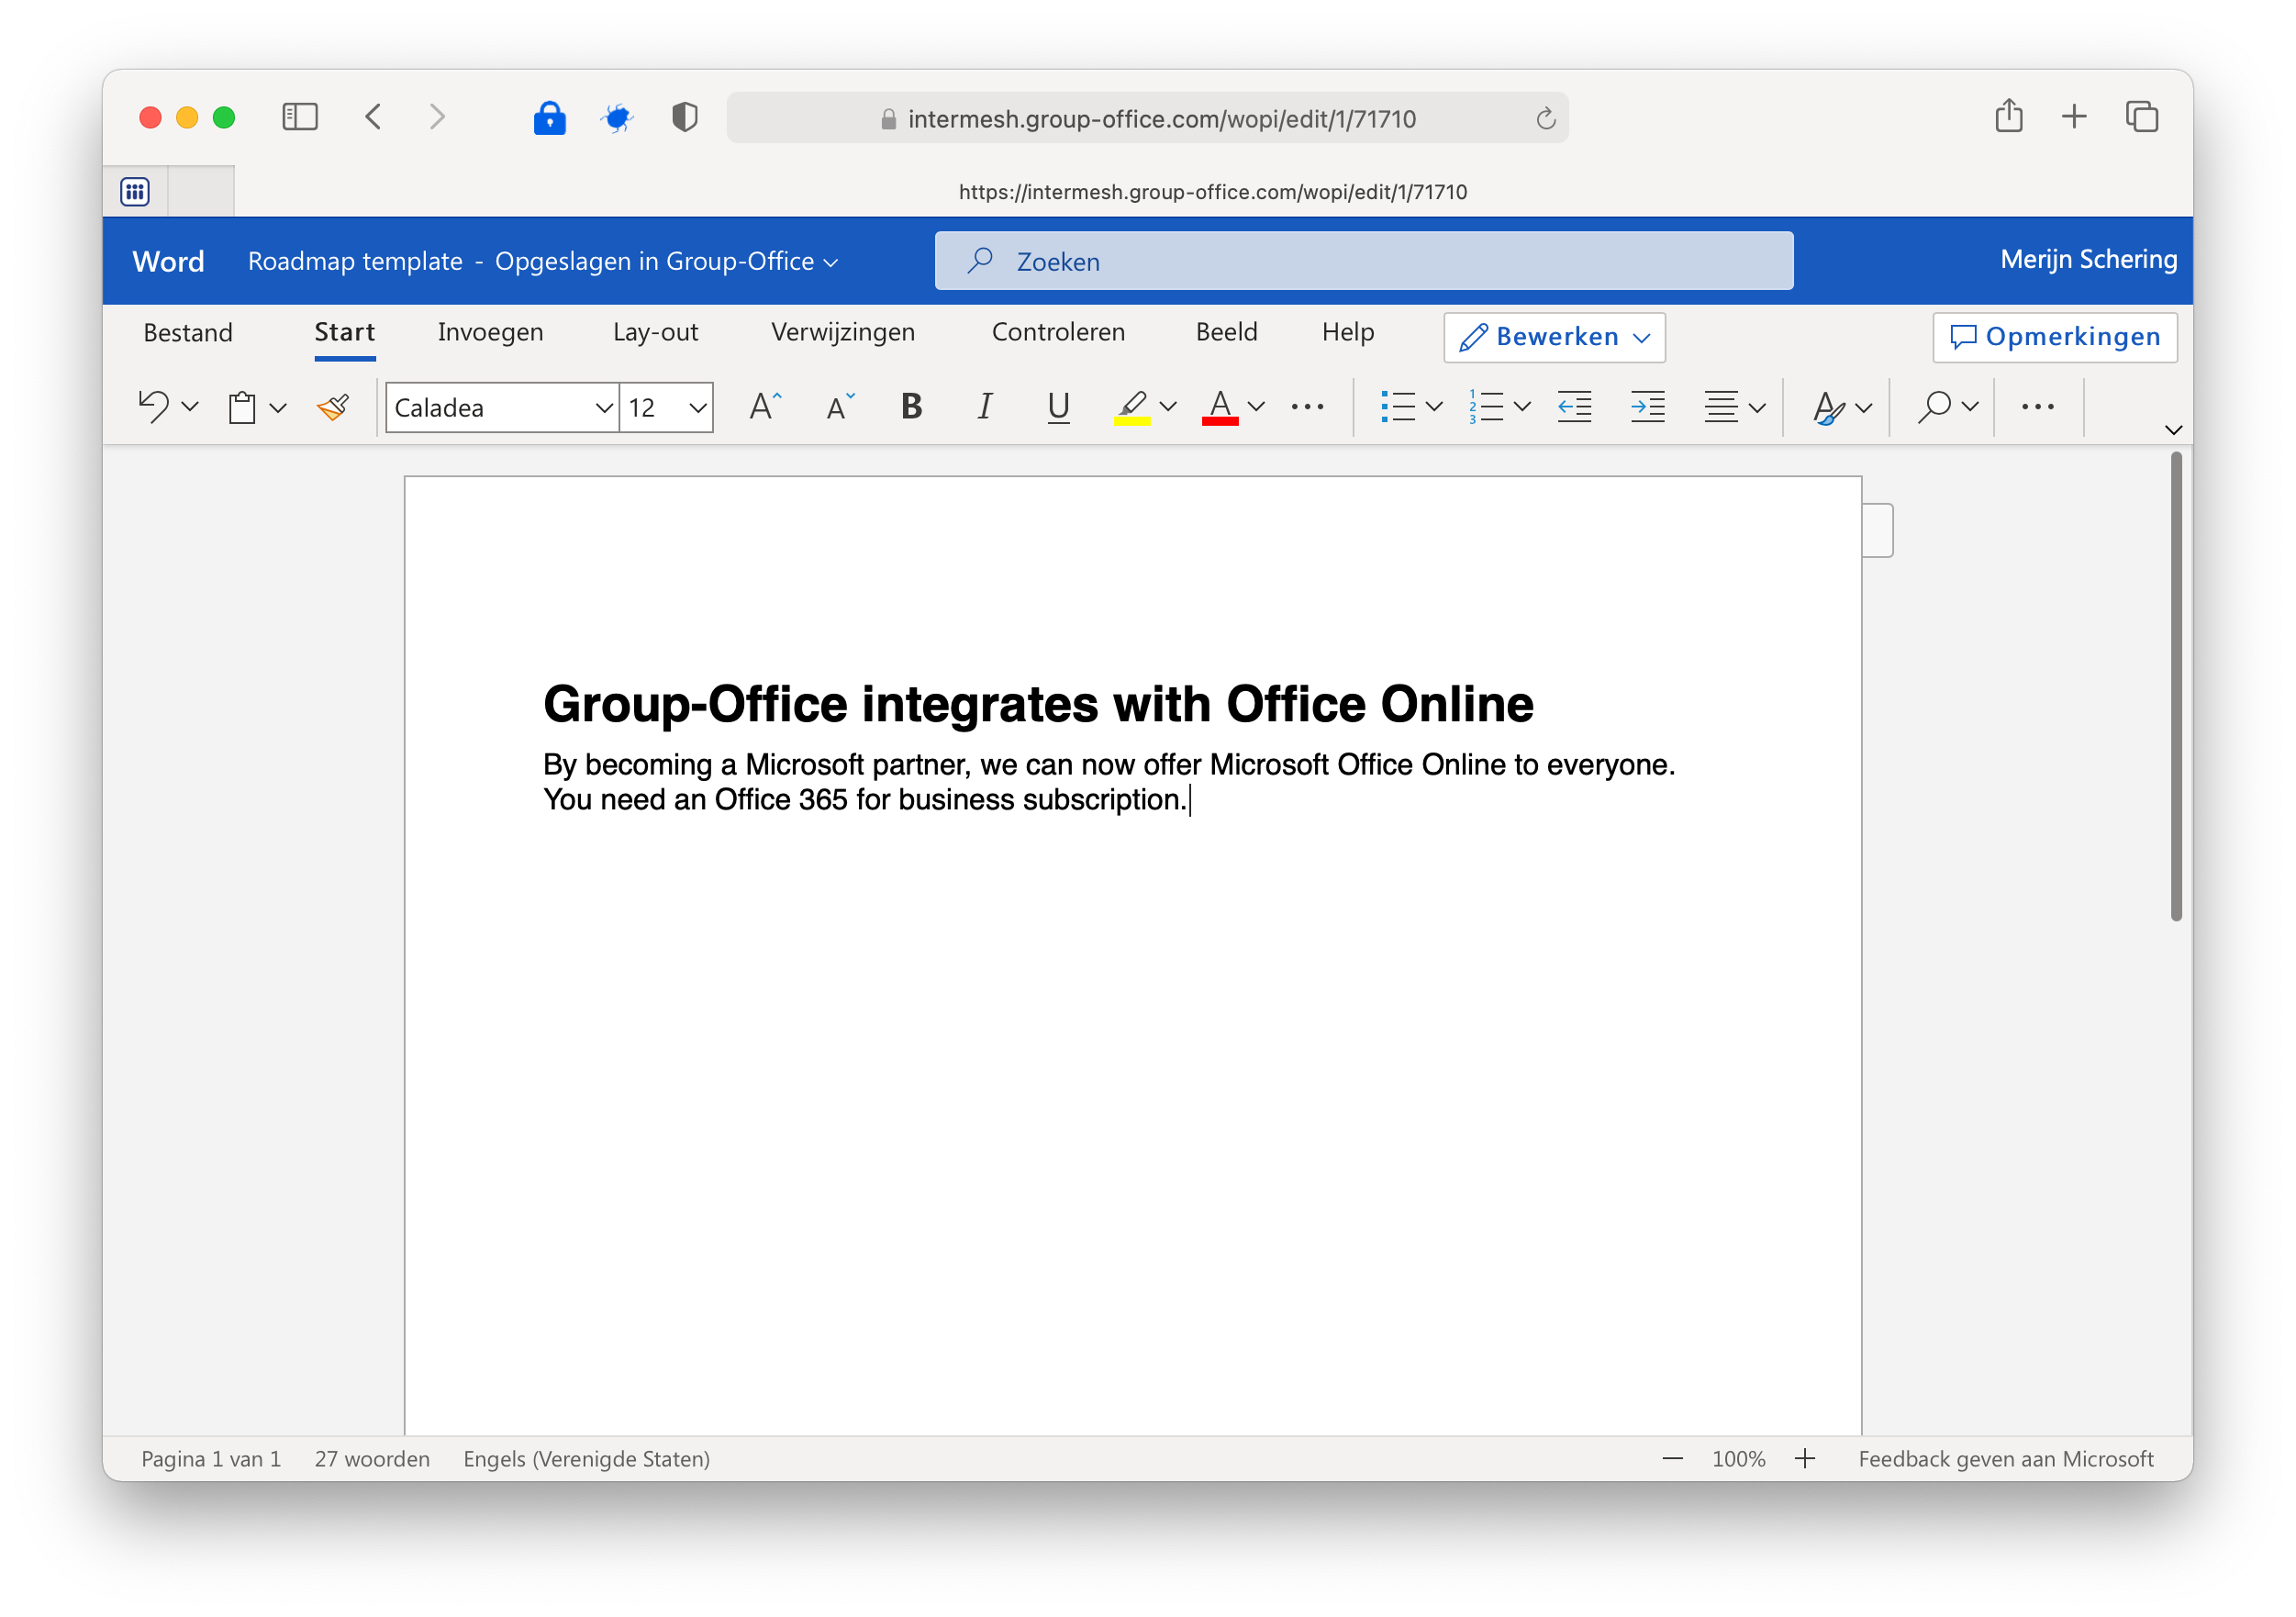This screenshot has width=2296, height=1617.
Task: Switch to the Lay-out tab
Action: 655,332
